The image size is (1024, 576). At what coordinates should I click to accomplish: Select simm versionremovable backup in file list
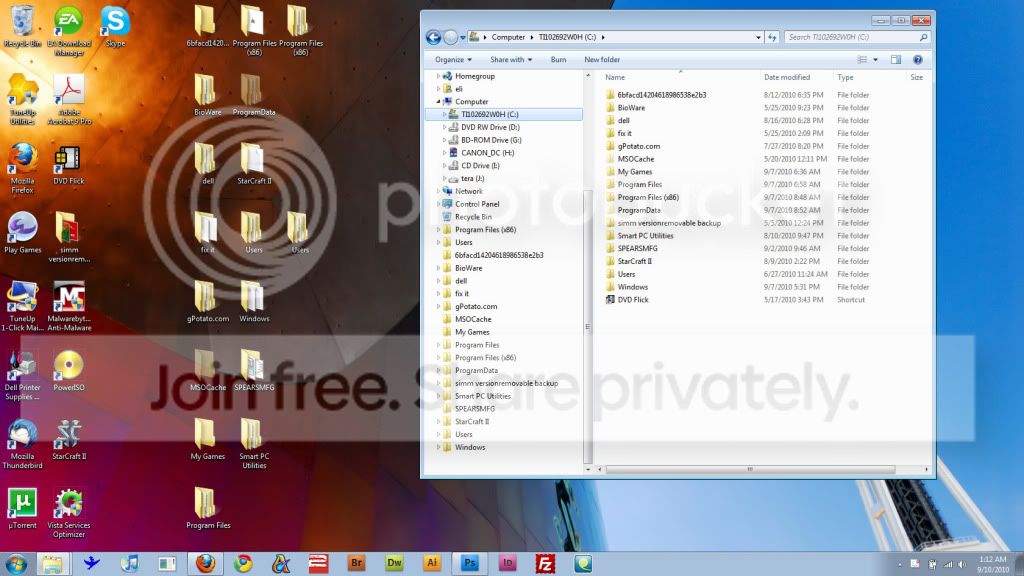[669, 223]
